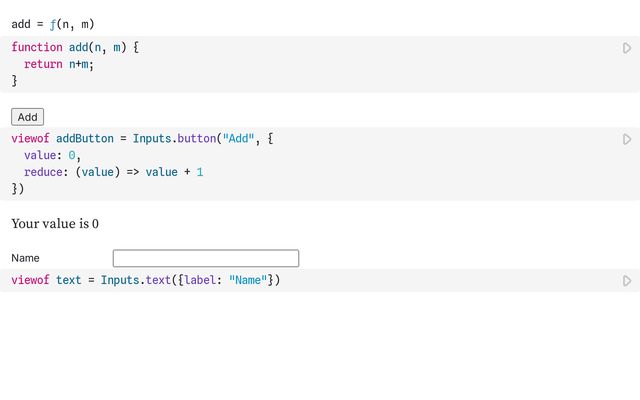Click the "Your value is 0" text
640x400 pixels.
[55, 224]
